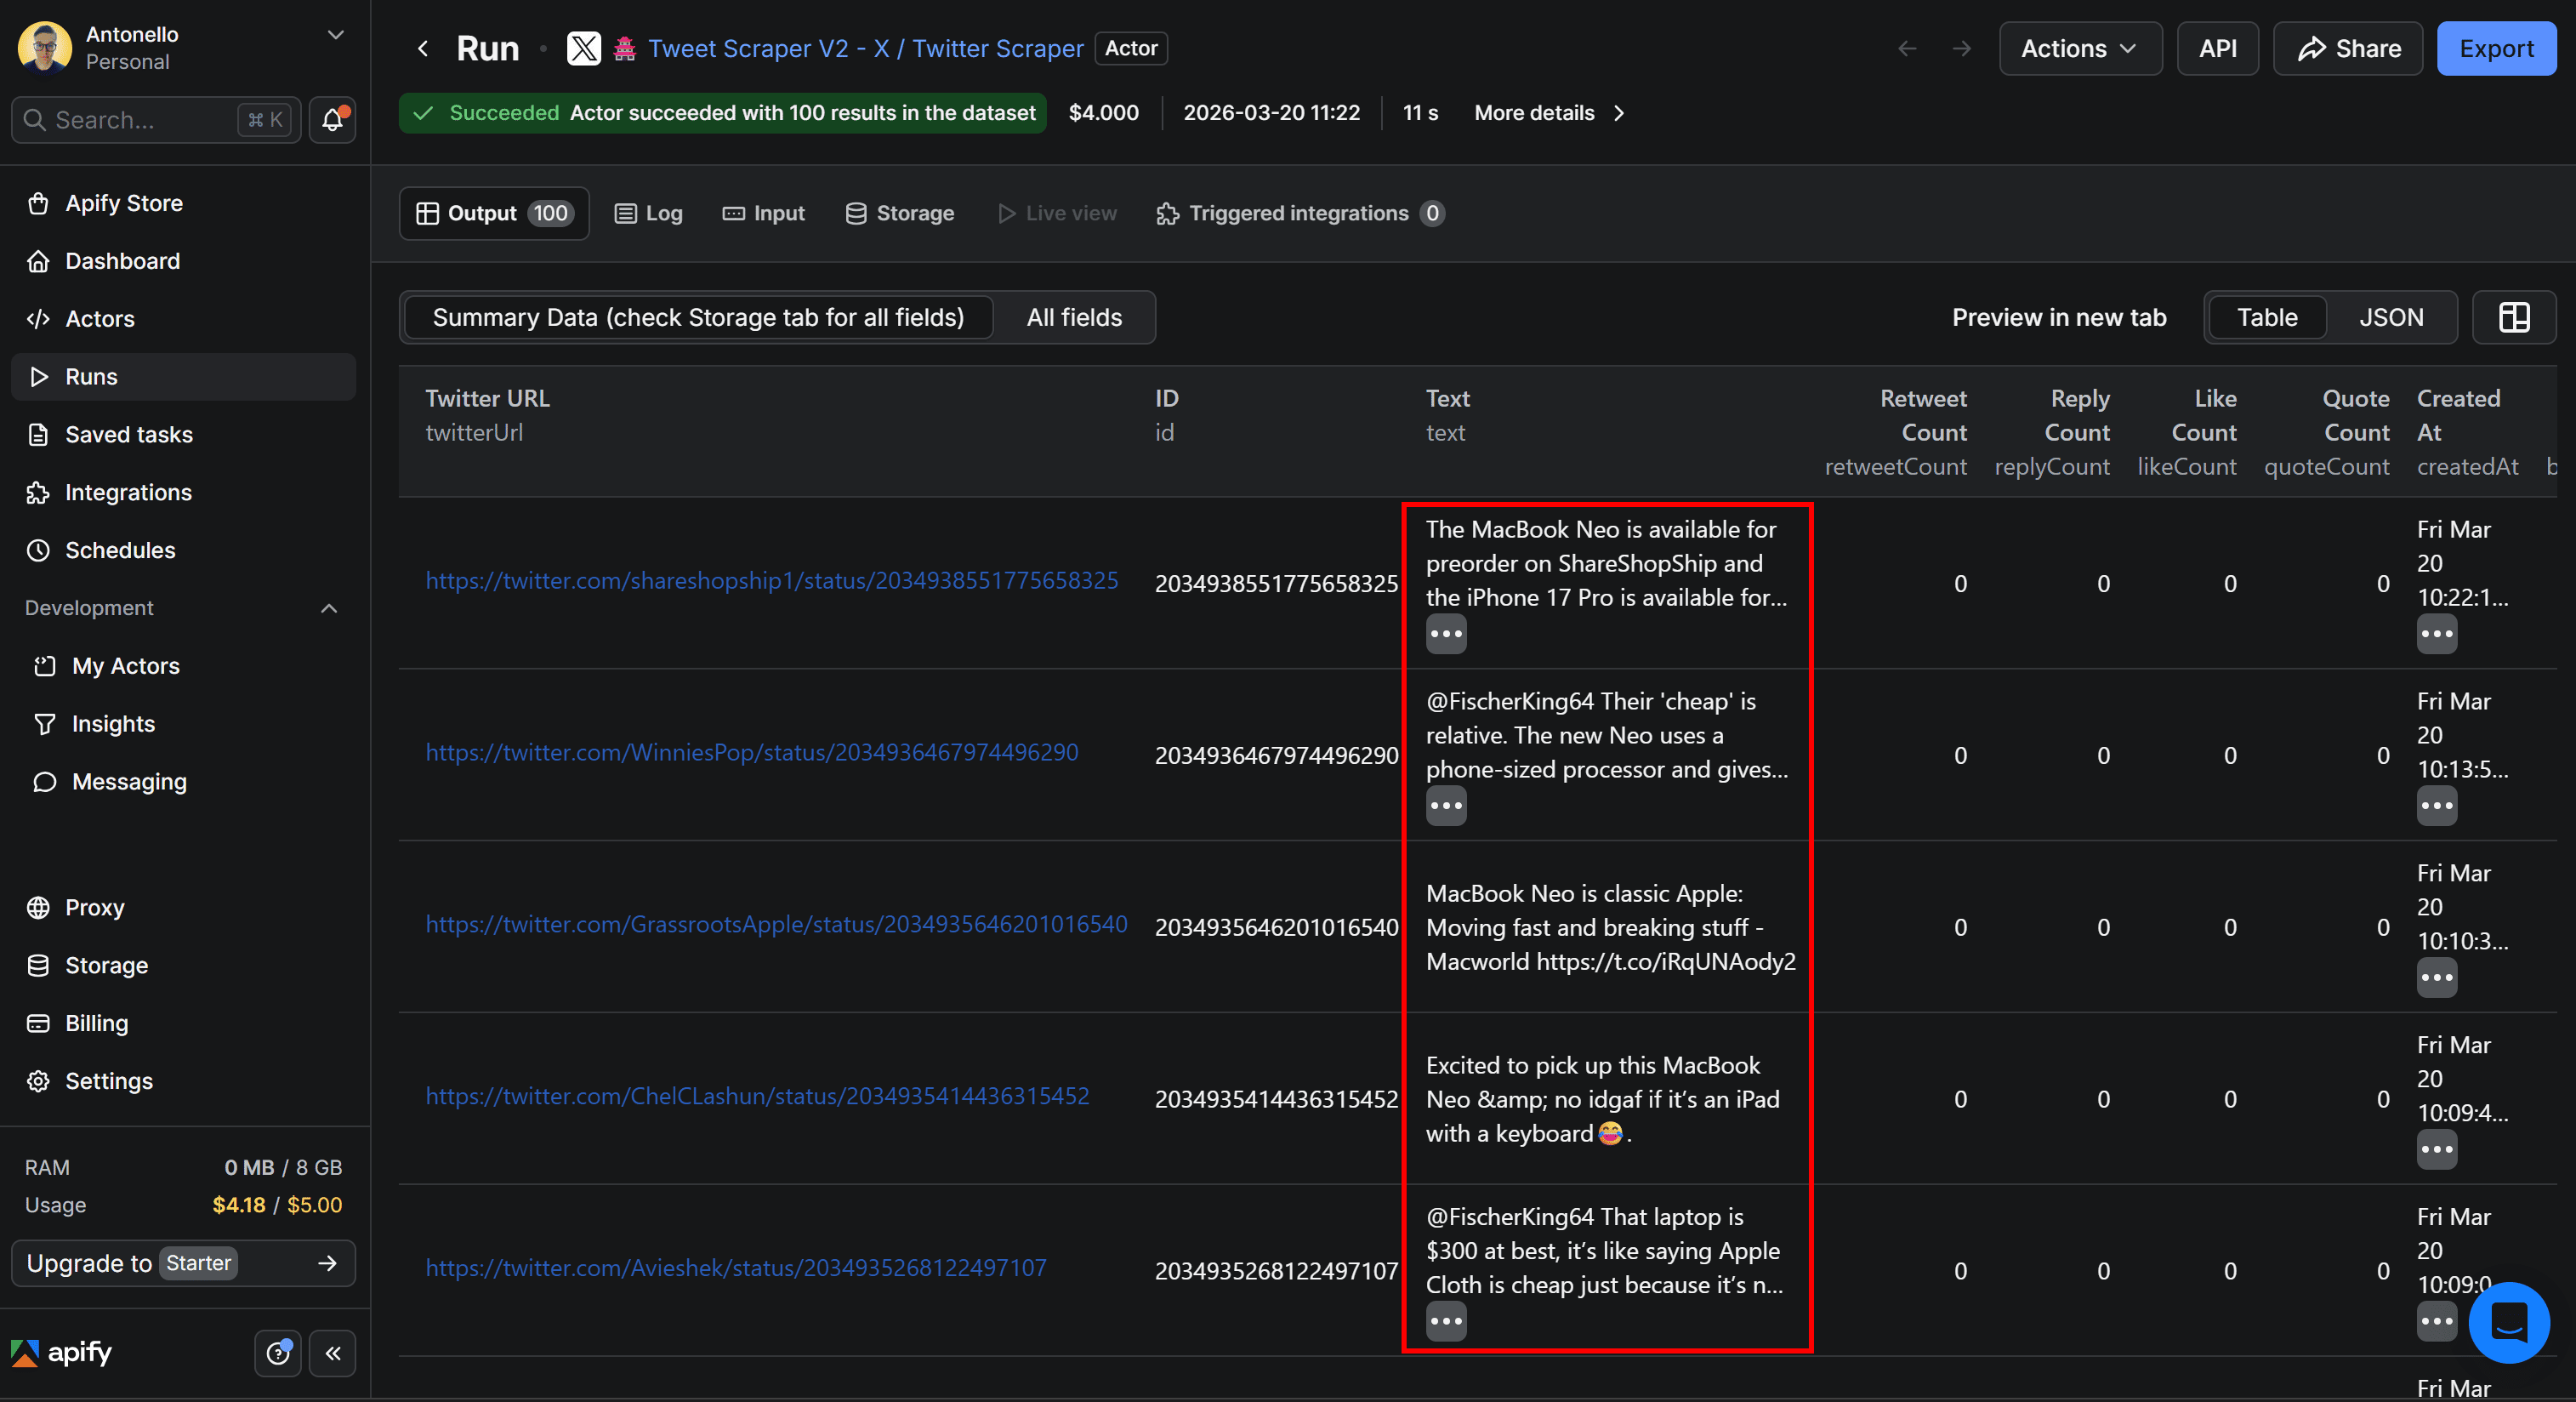This screenshot has width=2576, height=1402.
Task: Open the help question-mark icon
Action: pyautogui.click(x=278, y=1353)
